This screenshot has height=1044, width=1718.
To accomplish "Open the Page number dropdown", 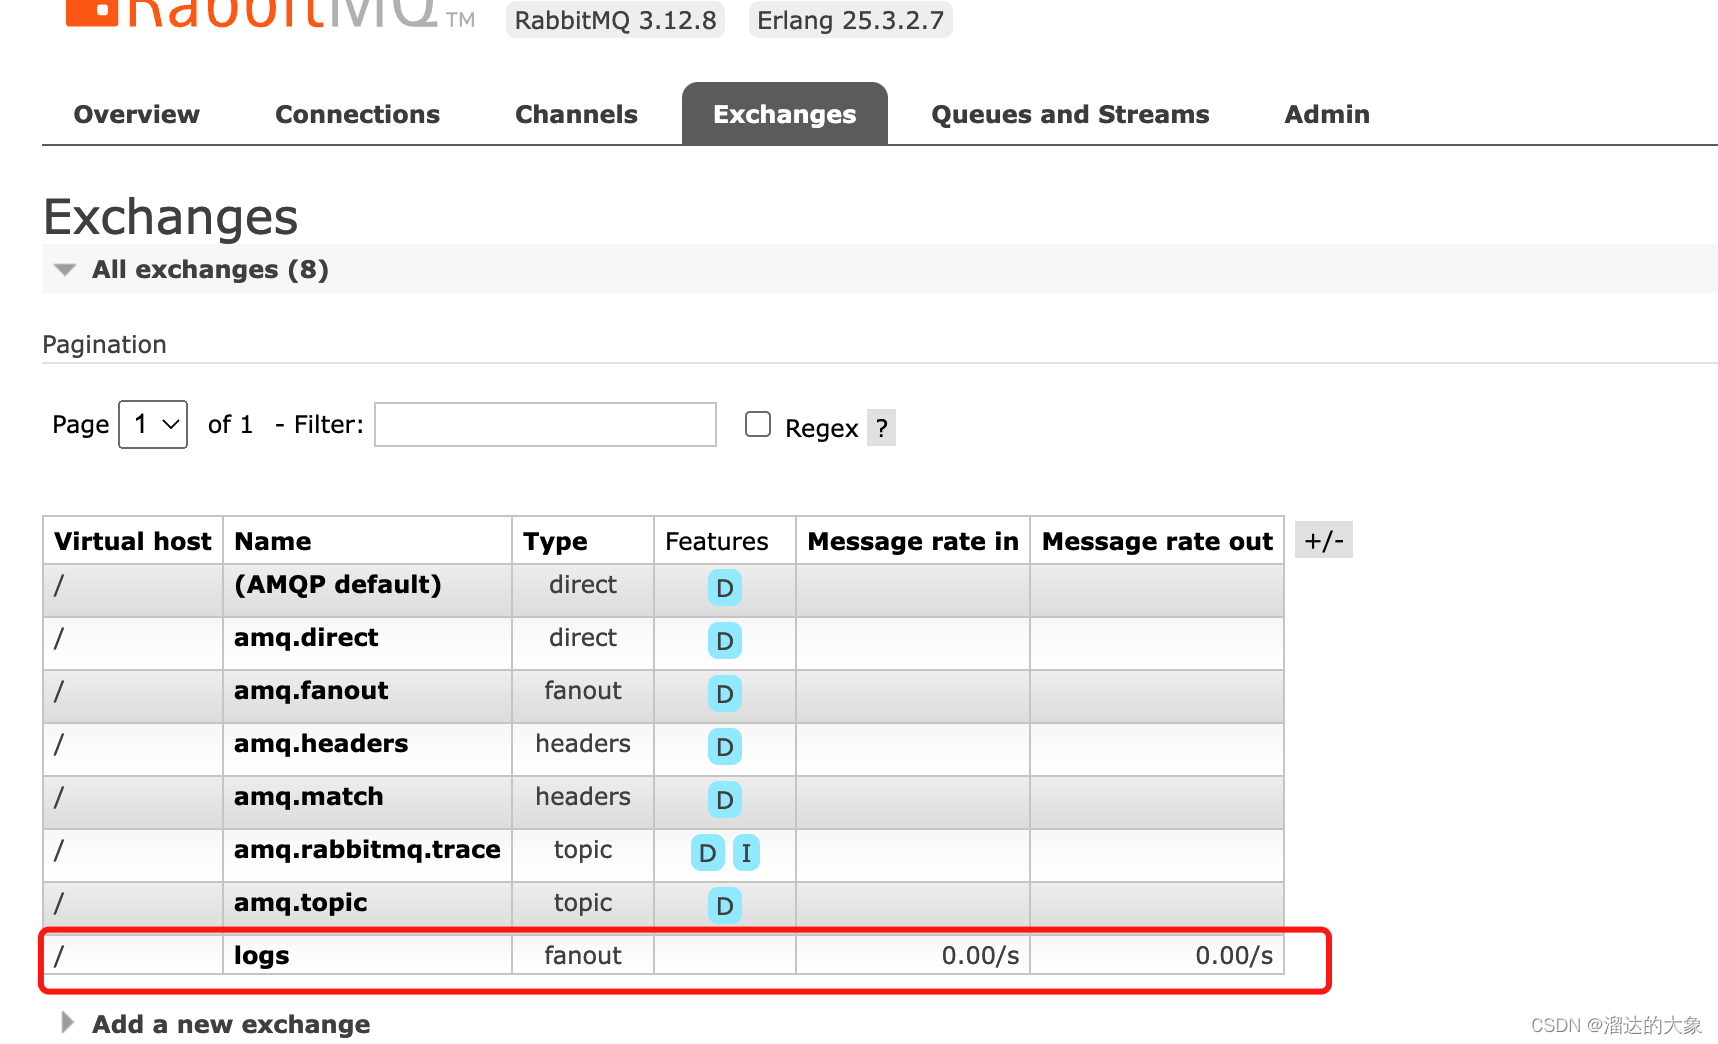I will tap(152, 424).
